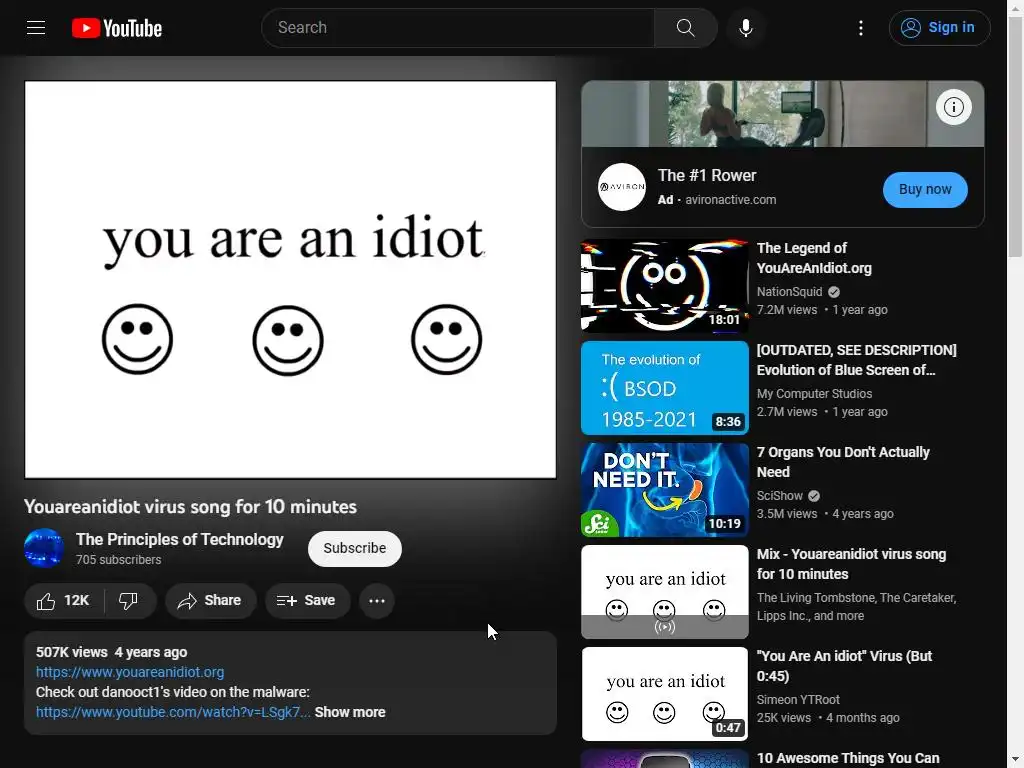Like the video with thumbs up
The height and width of the screenshot is (768, 1024).
pos(63,601)
